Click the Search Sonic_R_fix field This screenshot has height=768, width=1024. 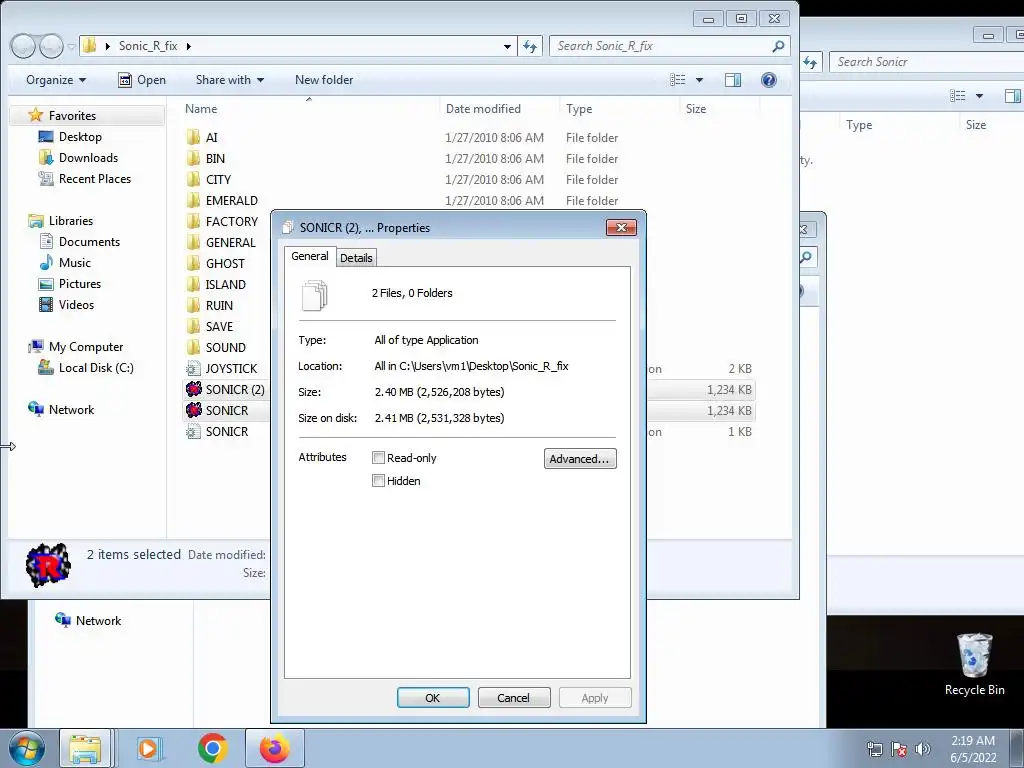point(660,46)
